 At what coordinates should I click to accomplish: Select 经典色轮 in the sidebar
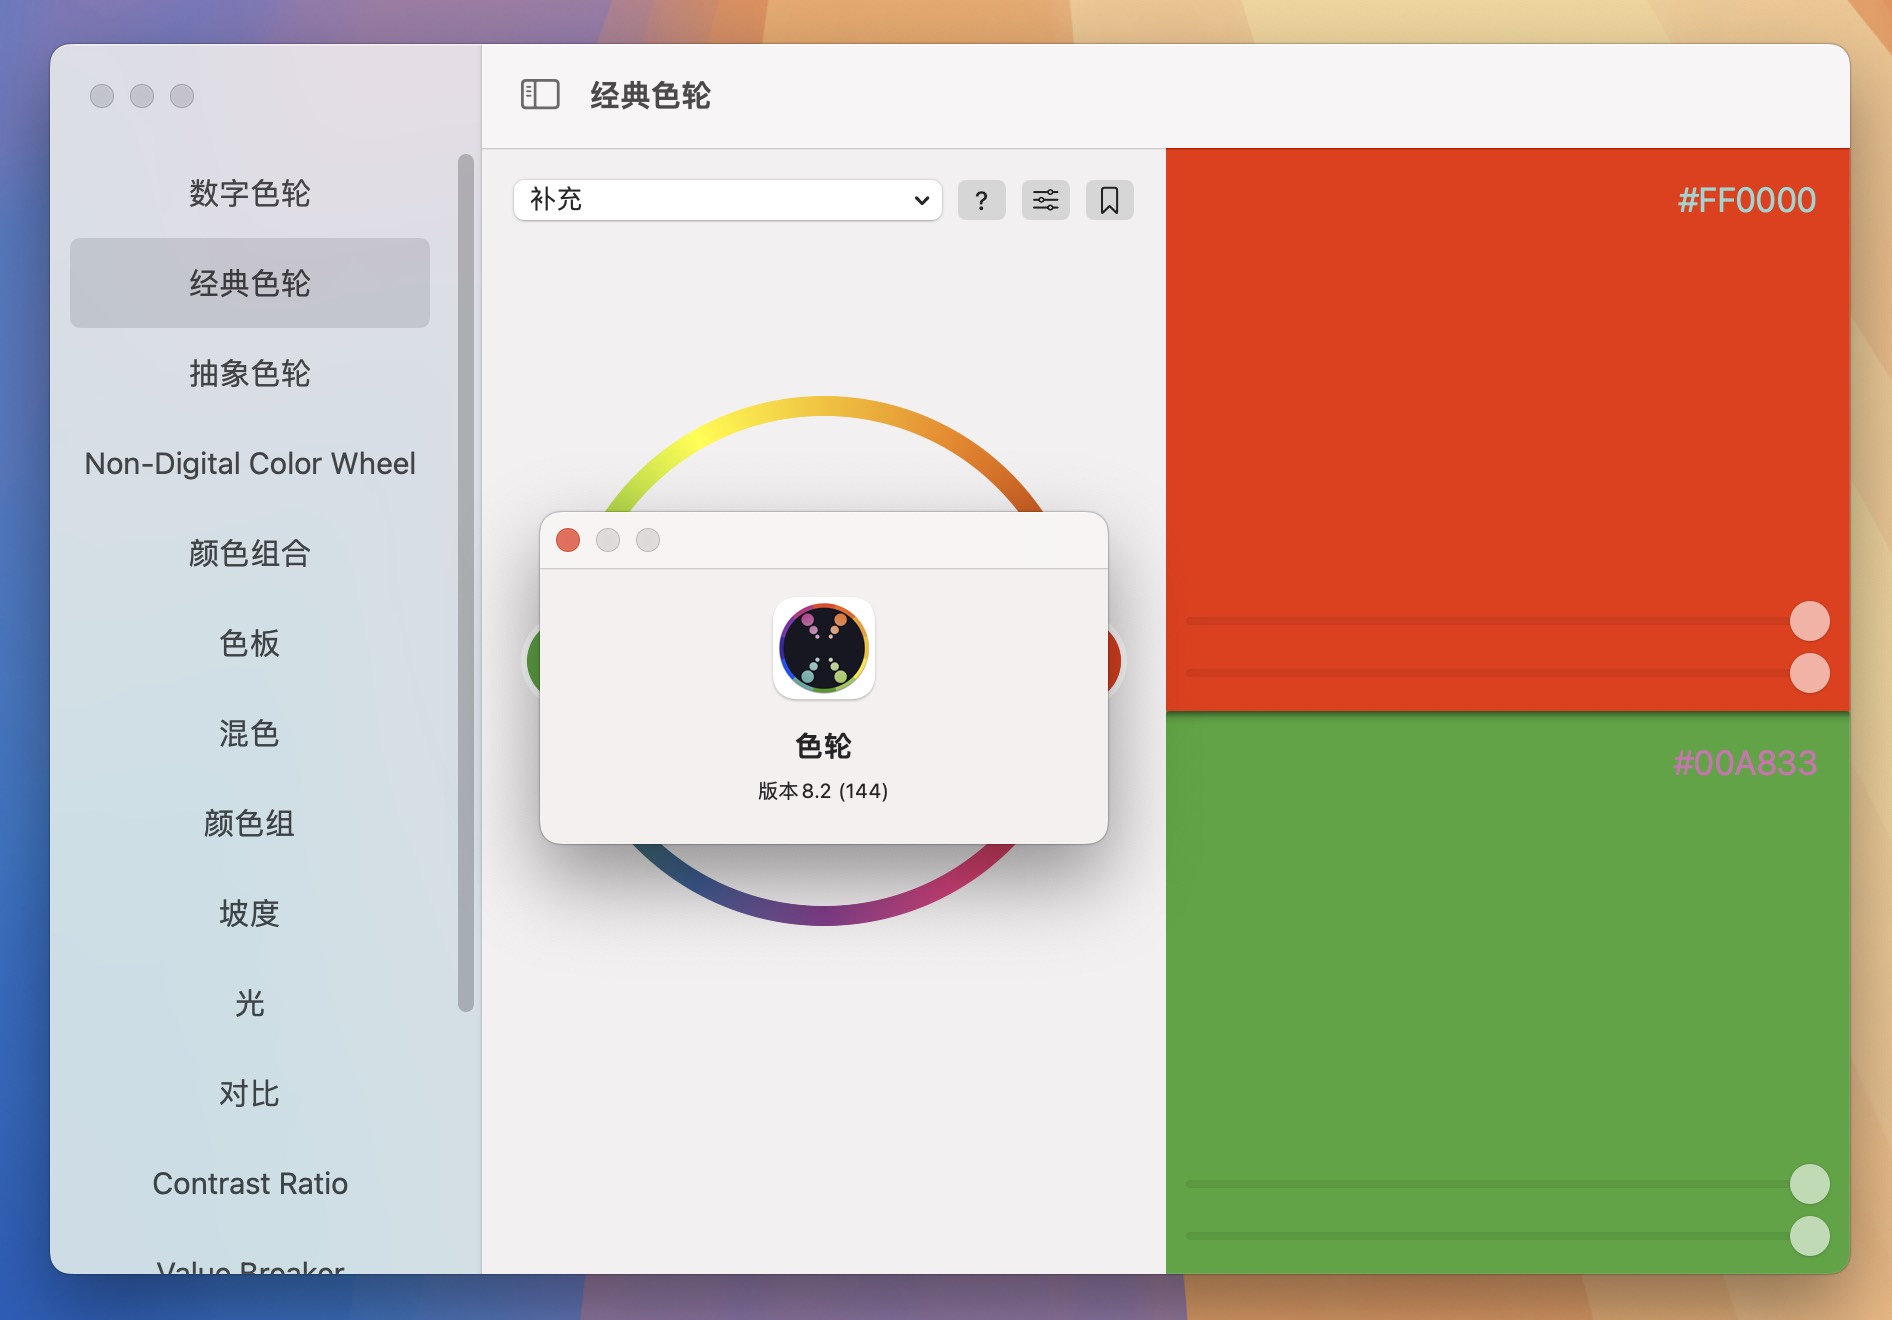(x=250, y=283)
